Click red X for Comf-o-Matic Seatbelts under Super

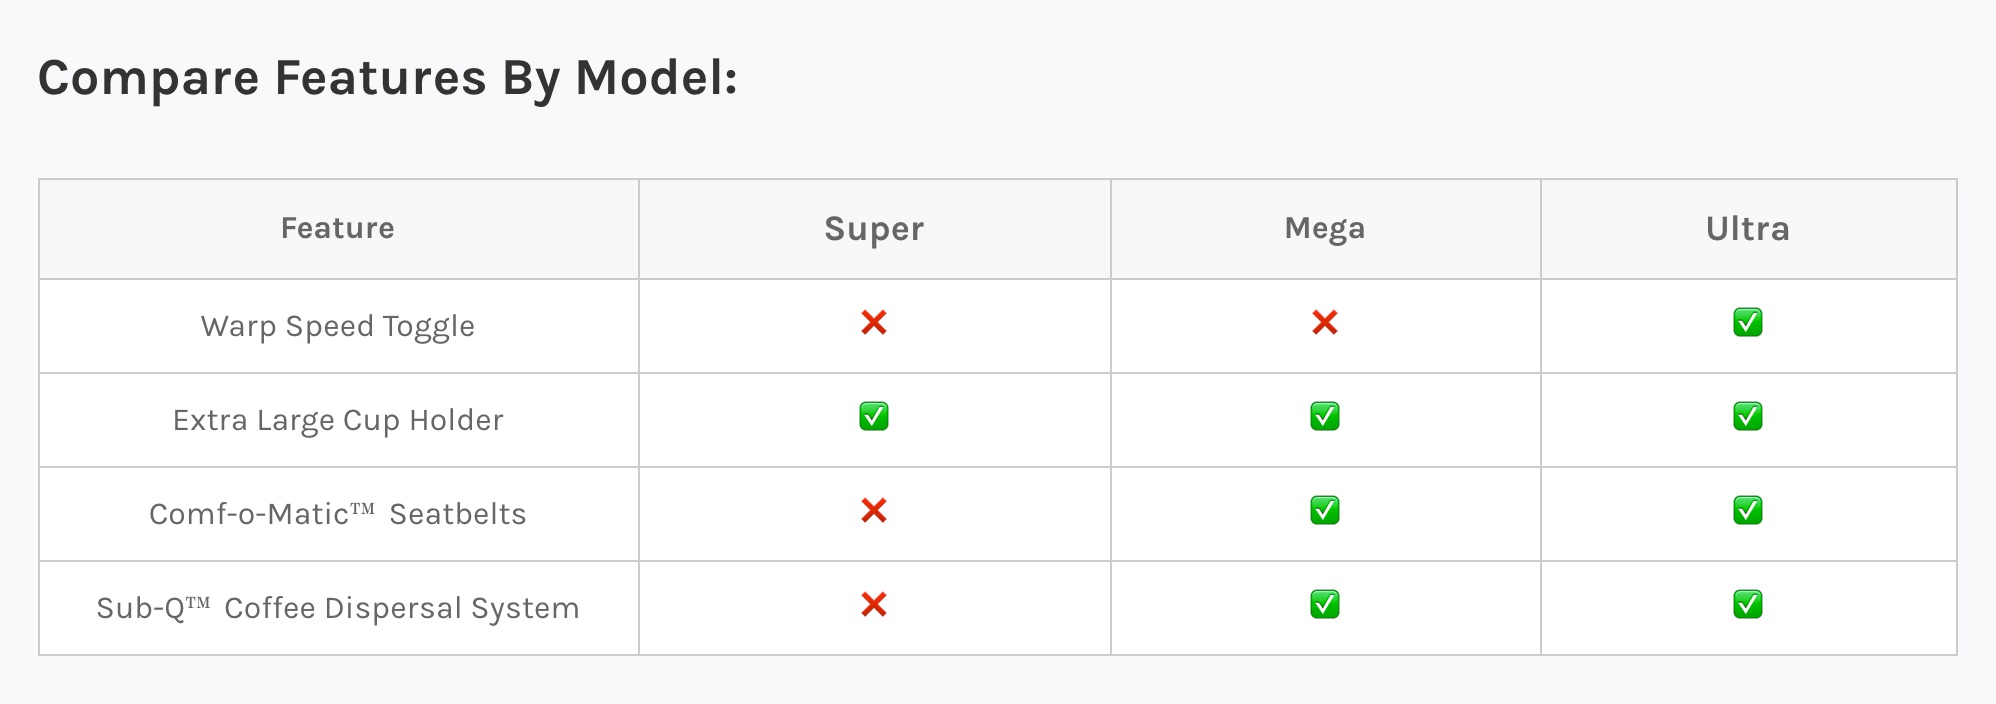(x=874, y=511)
